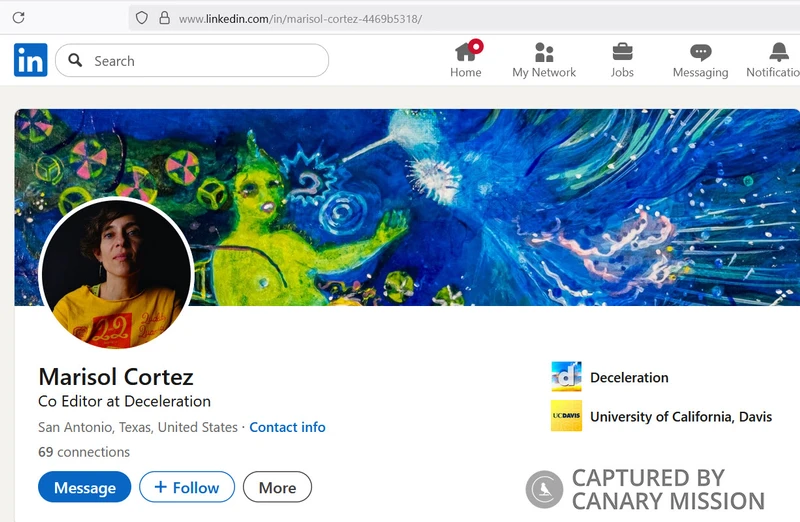
Task: Click the search magnifier icon
Action: 75,60
